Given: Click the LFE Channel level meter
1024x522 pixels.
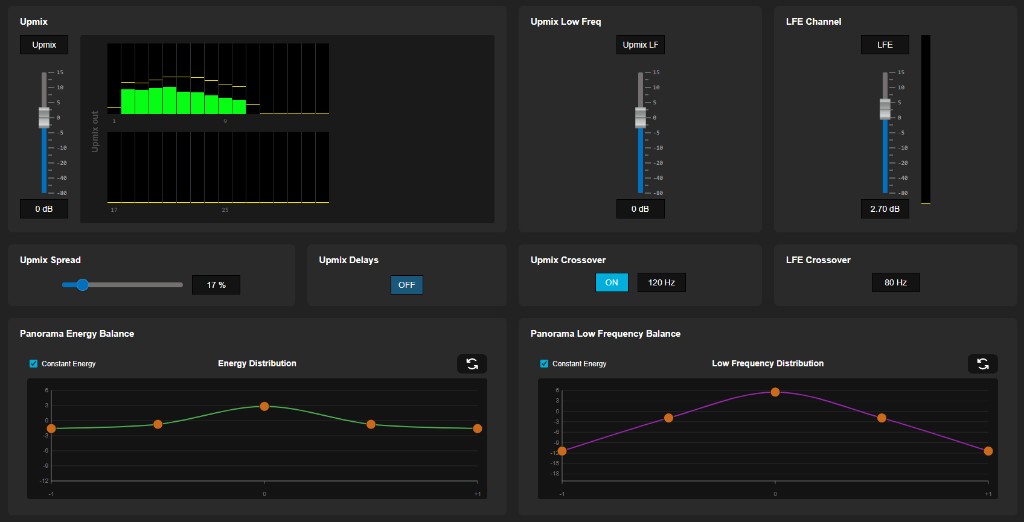Looking at the screenshot, I should (925, 120).
